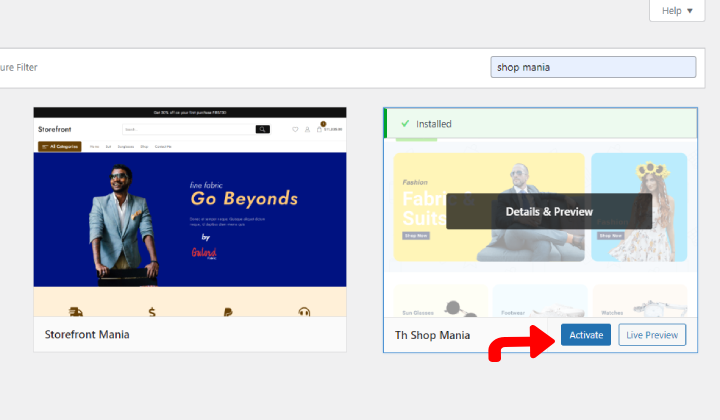Click the account user icon in the Storefront preview

click(307, 129)
